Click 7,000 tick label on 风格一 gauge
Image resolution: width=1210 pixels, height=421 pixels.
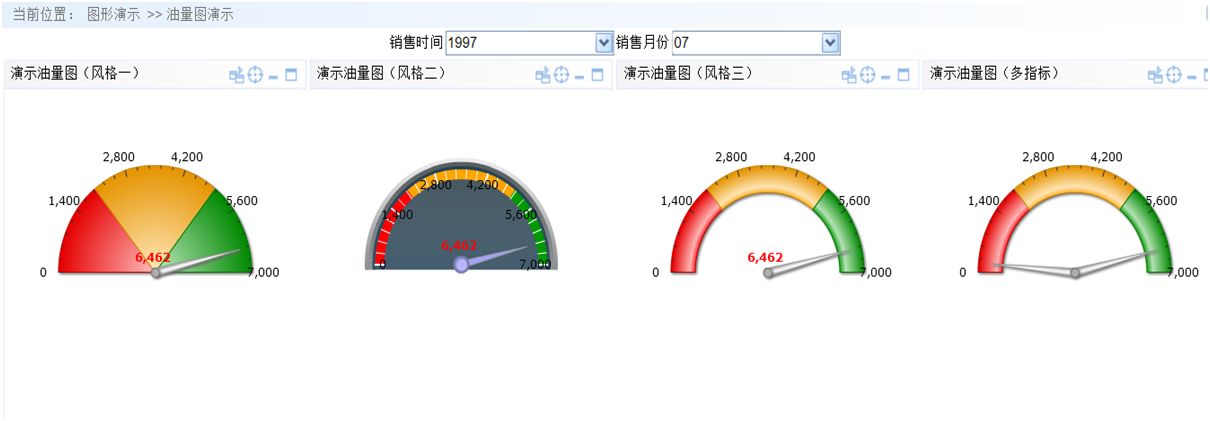click(x=263, y=272)
